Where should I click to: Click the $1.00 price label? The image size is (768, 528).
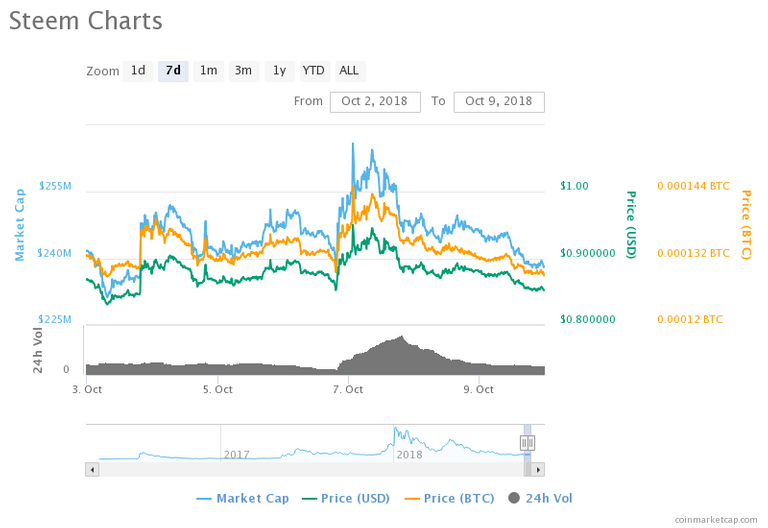(575, 186)
